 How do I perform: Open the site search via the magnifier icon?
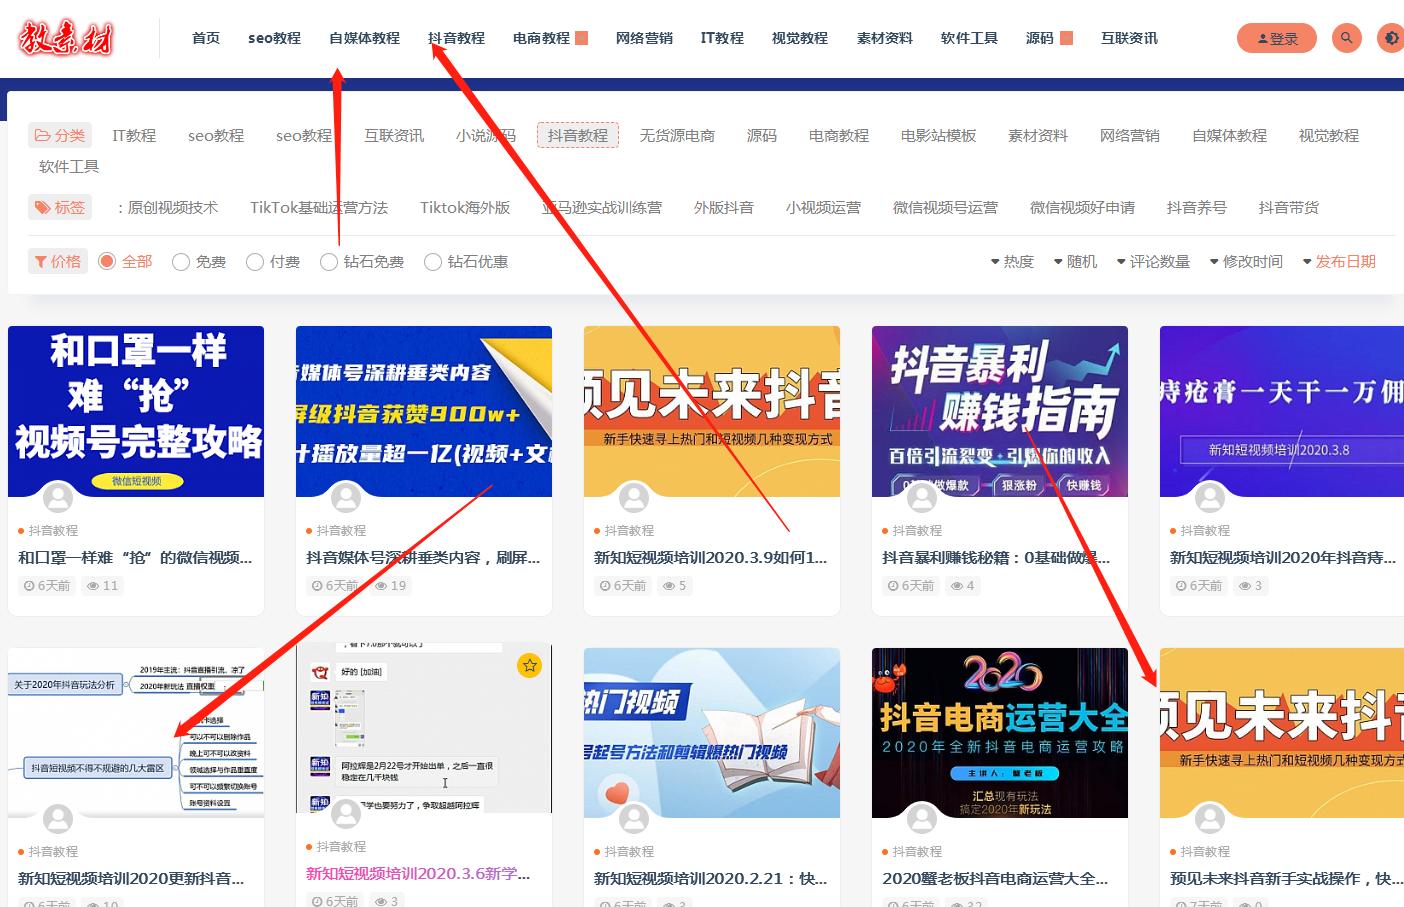pos(1347,38)
